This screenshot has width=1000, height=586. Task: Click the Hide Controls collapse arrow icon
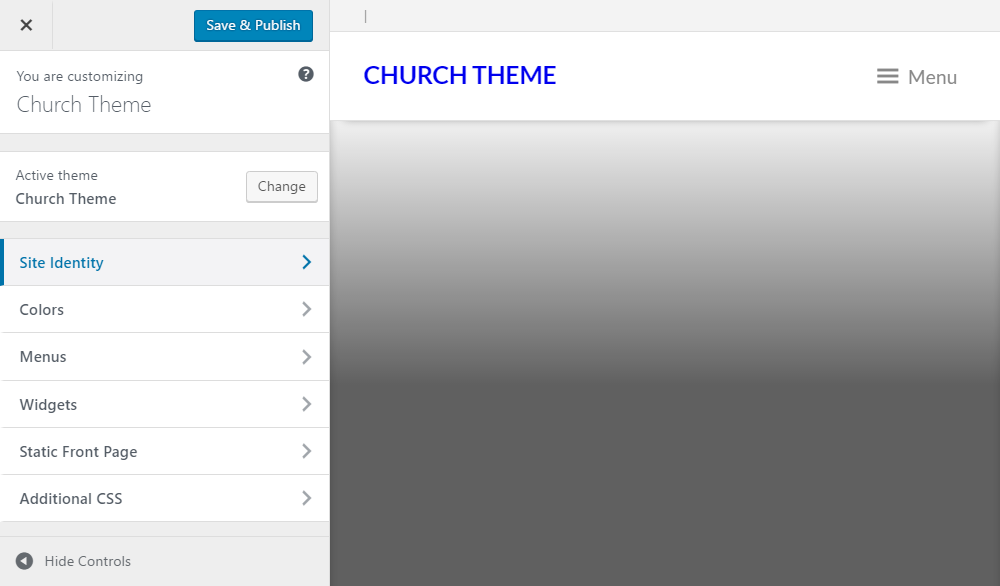[24, 561]
